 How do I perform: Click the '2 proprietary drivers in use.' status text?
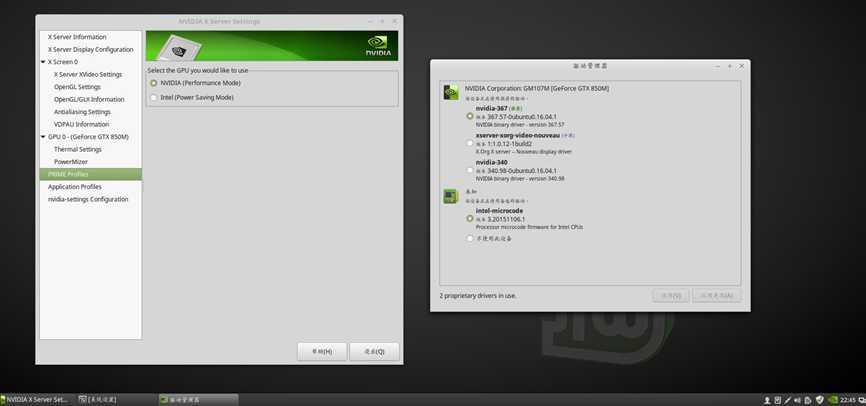point(478,296)
